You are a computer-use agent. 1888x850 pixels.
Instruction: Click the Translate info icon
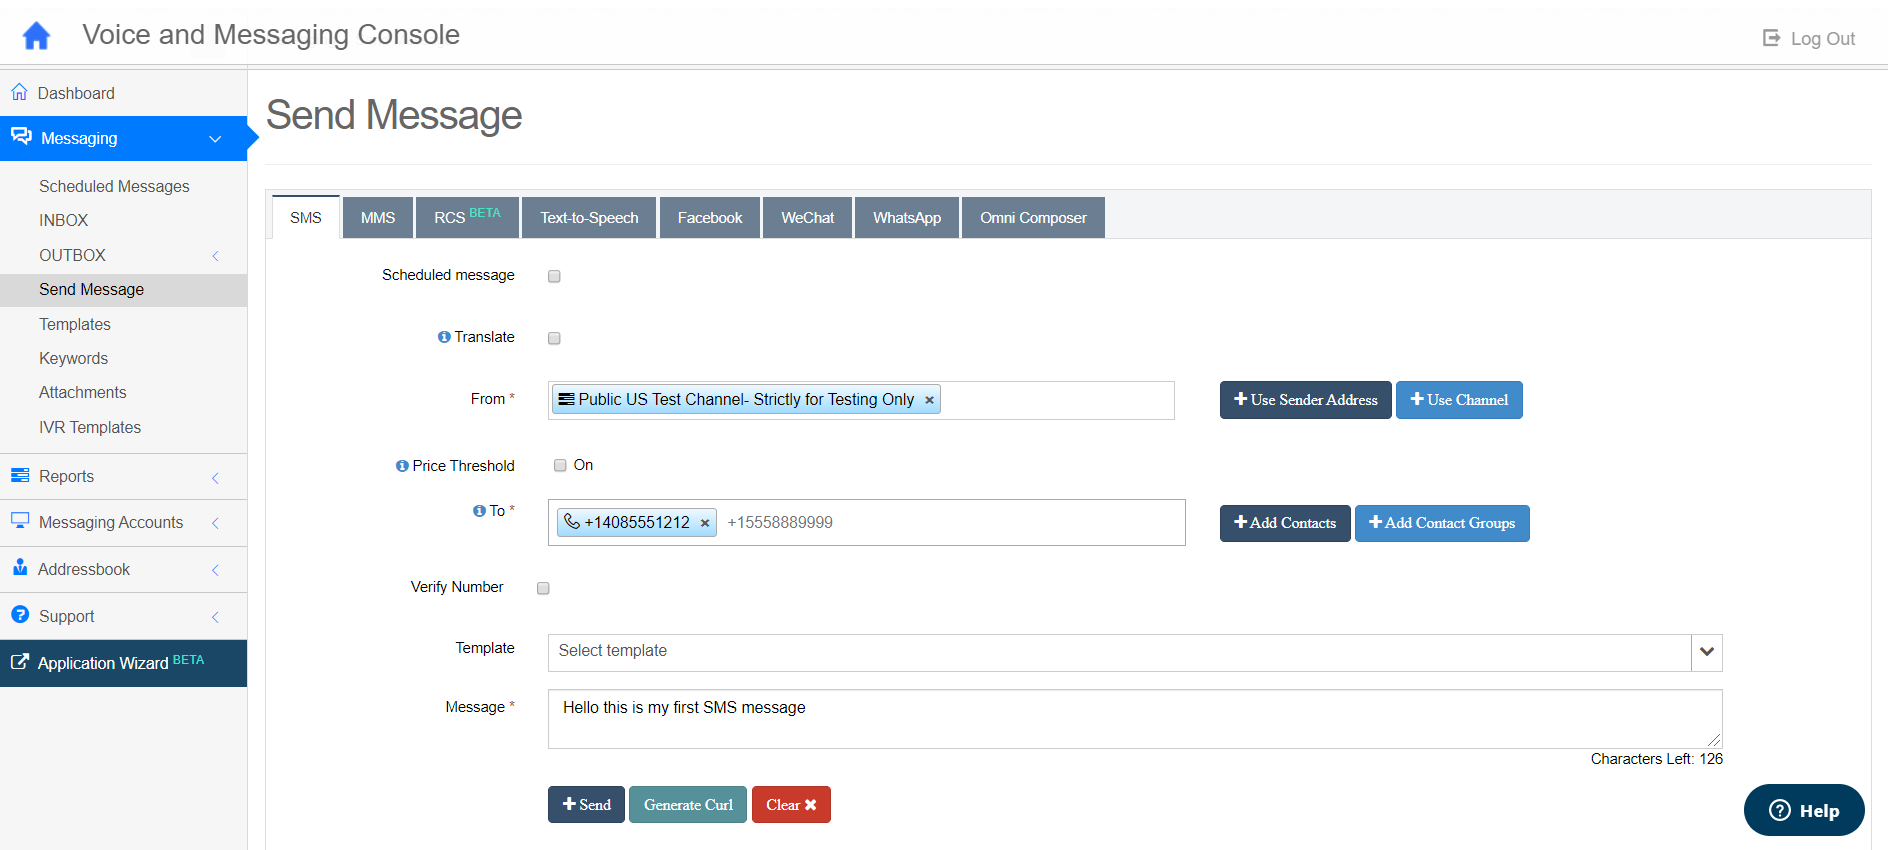tap(444, 337)
